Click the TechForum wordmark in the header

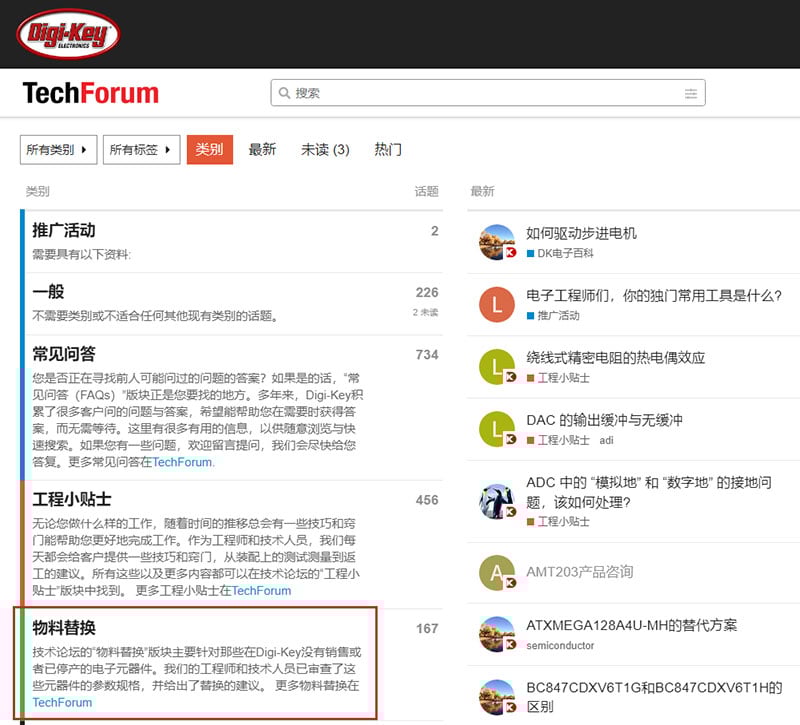click(x=91, y=92)
